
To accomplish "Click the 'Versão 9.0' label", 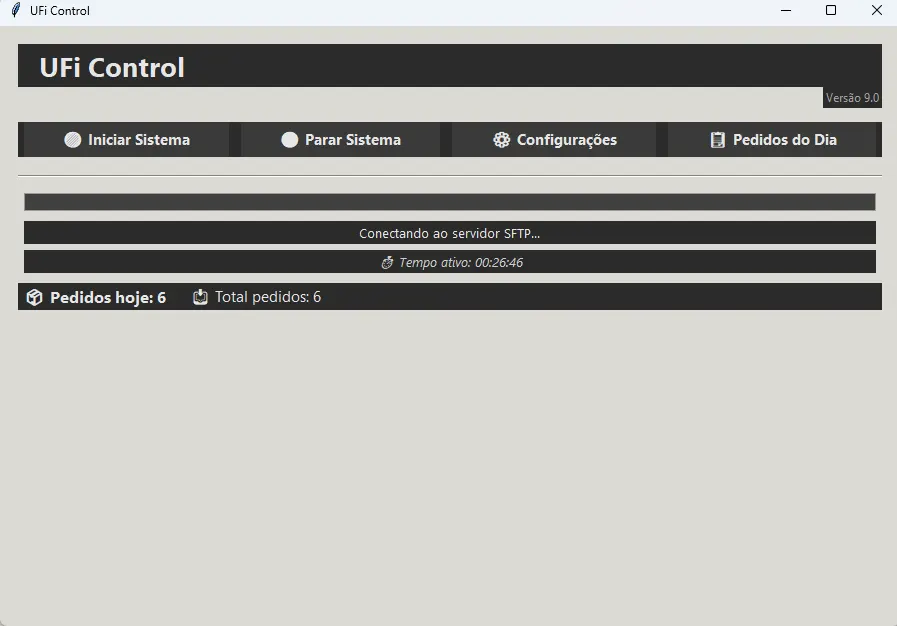I will [x=852, y=97].
